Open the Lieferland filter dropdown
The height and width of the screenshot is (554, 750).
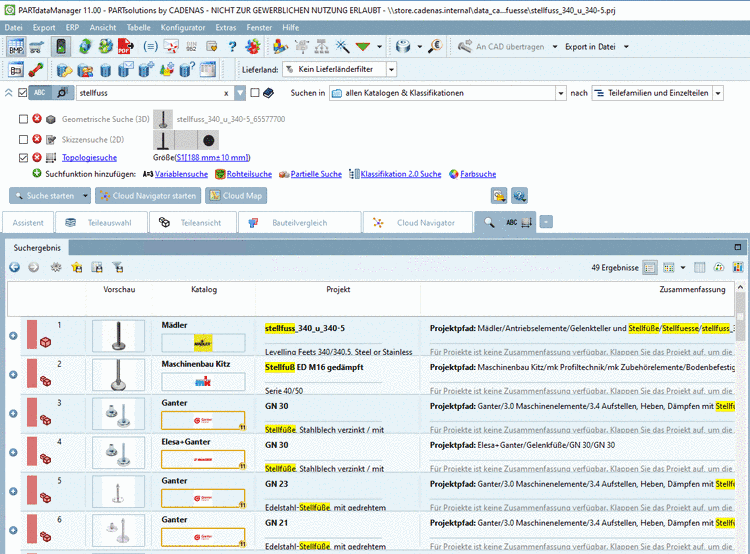pyautogui.click(x=391, y=70)
